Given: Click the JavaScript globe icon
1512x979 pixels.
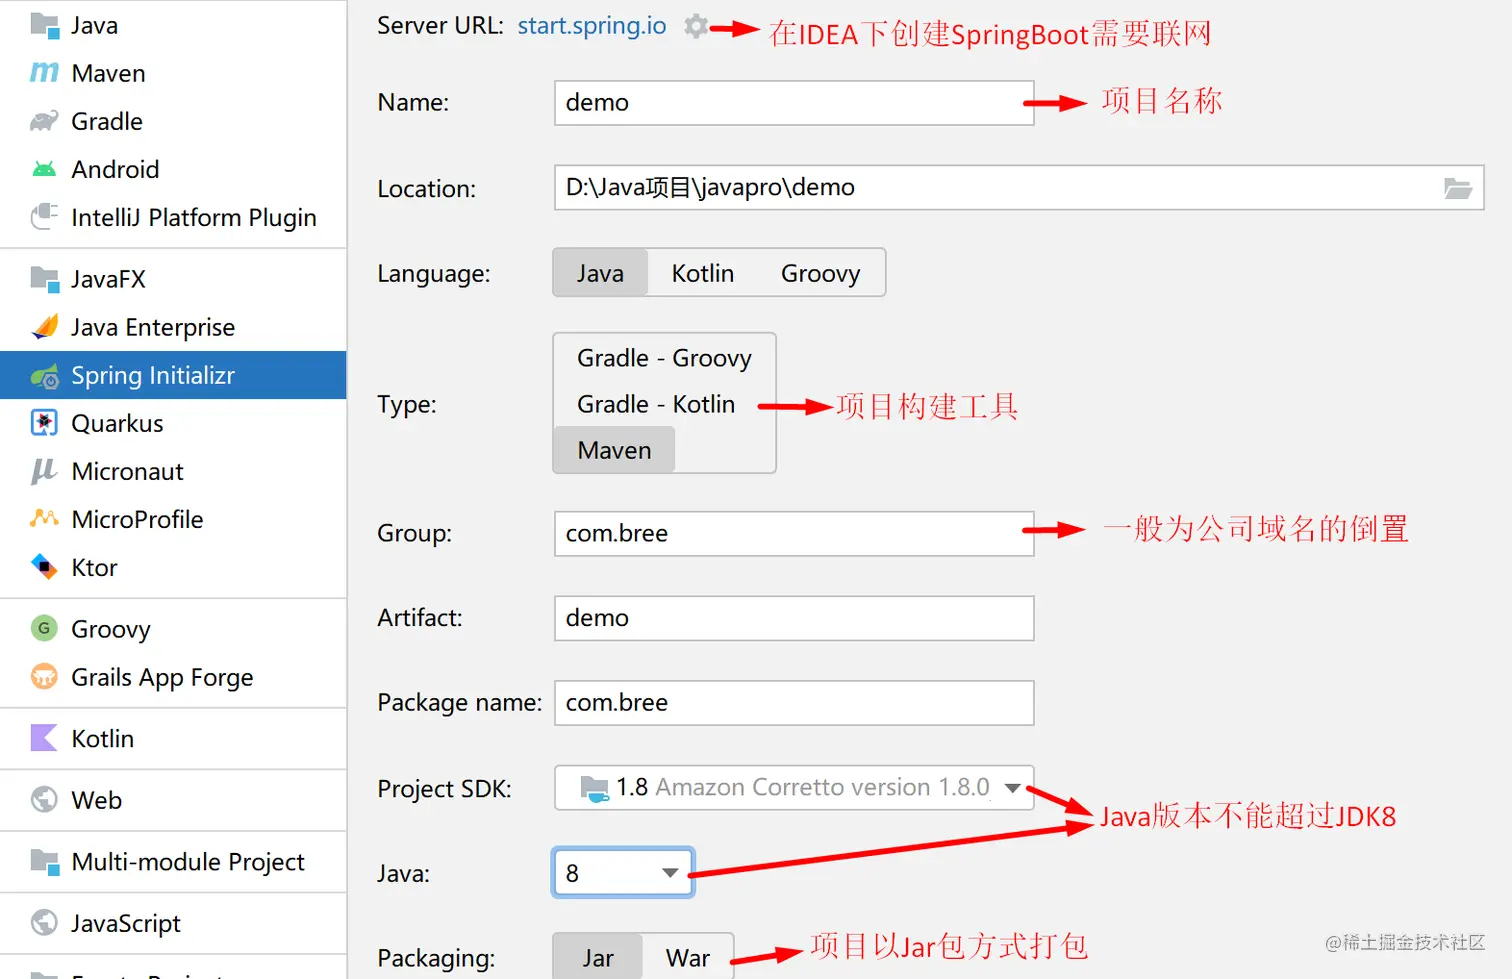Looking at the screenshot, I should click(44, 922).
